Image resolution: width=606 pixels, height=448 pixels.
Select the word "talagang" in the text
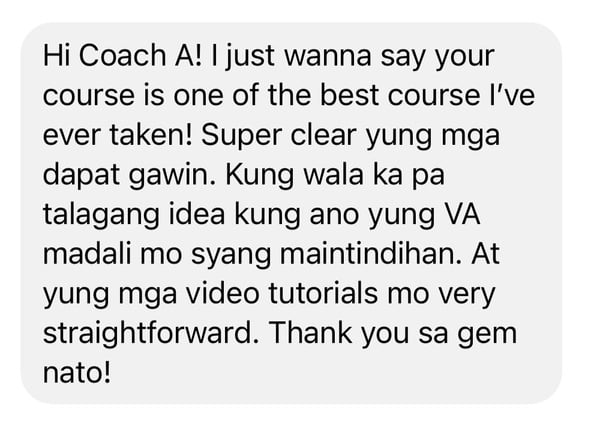click(x=101, y=216)
